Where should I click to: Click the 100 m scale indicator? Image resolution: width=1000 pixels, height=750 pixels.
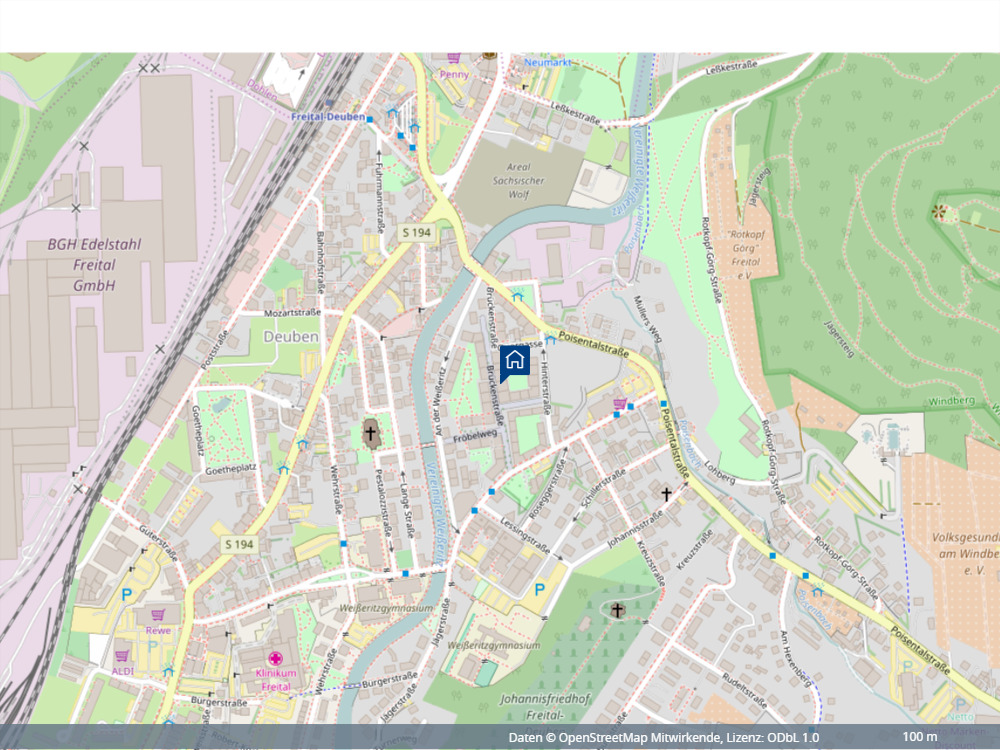click(x=919, y=737)
